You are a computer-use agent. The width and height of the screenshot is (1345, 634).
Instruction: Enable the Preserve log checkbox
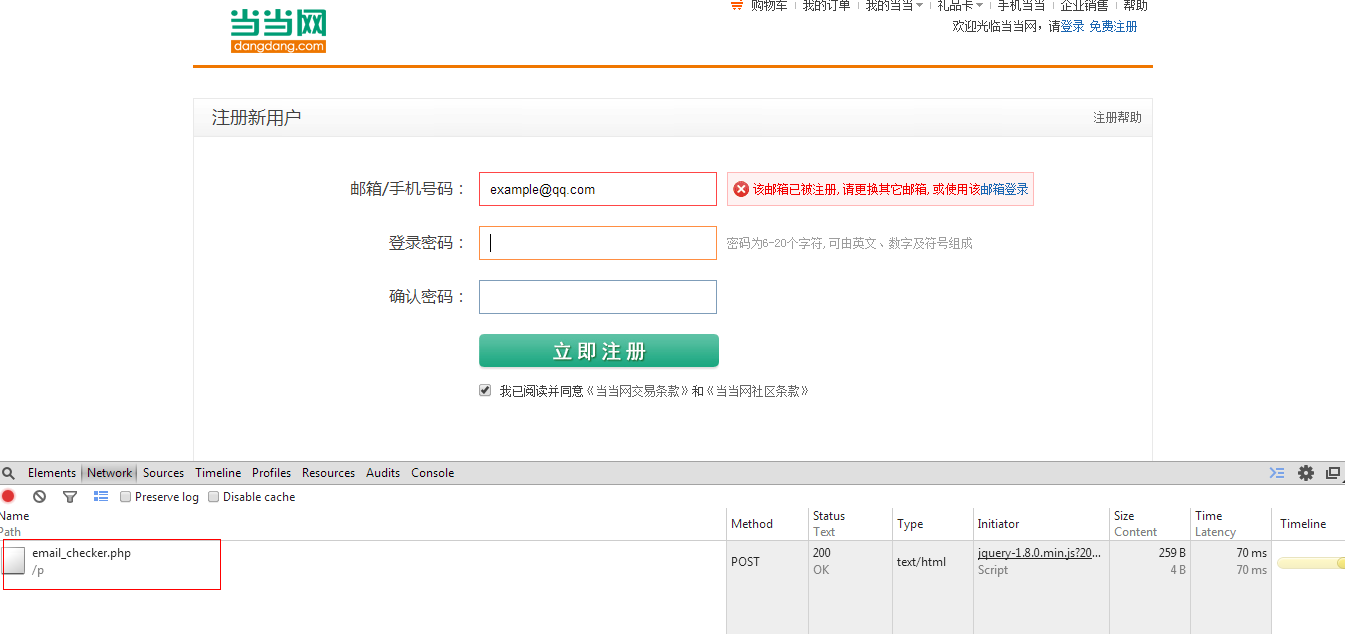125,496
